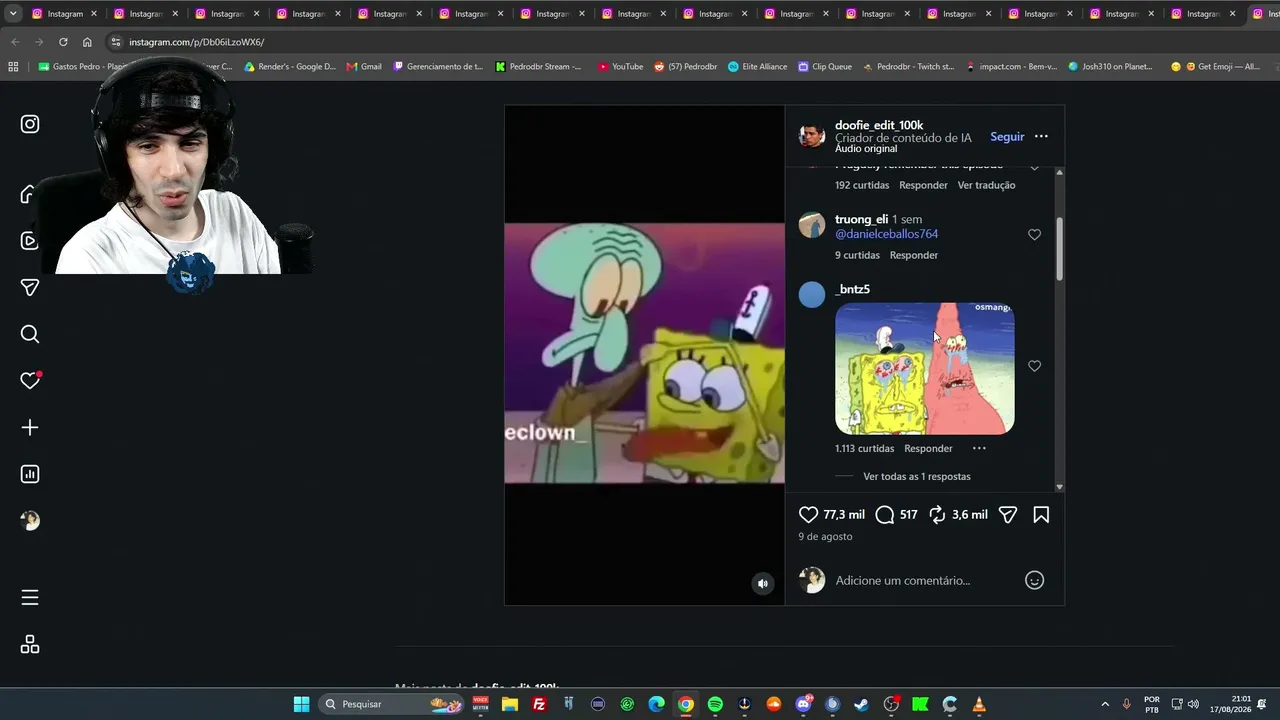This screenshot has height=720, width=1280.
Task: Open the Windows Start menu
Action: (301, 704)
